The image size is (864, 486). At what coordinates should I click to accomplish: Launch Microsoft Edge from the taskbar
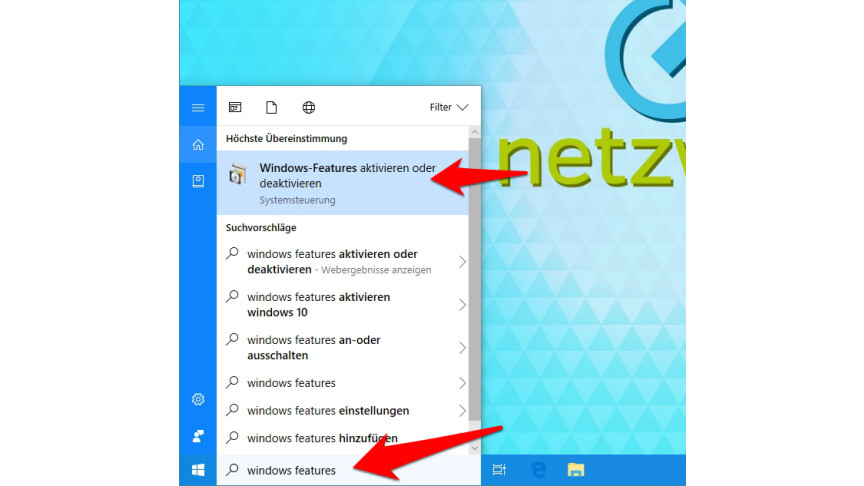coord(538,470)
